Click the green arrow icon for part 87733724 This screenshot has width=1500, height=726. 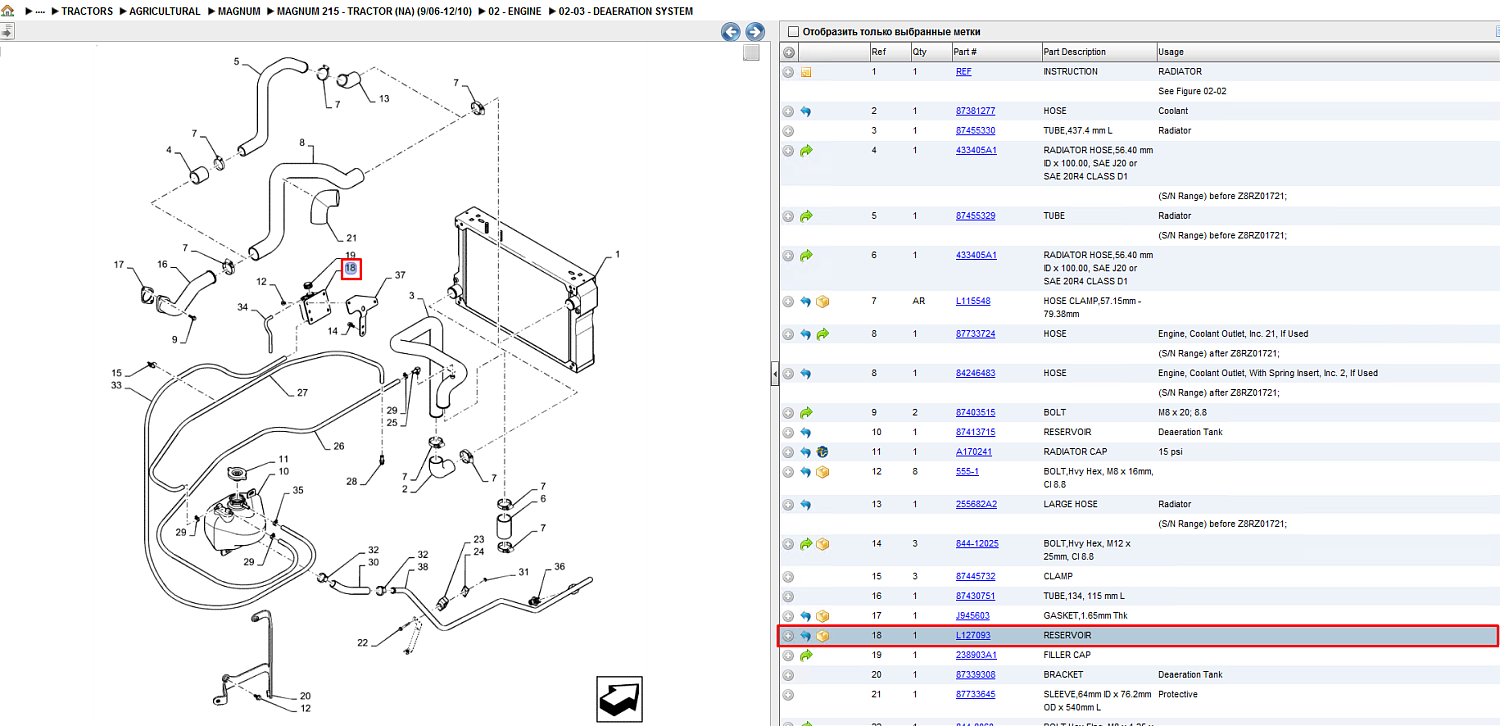[822, 334]
